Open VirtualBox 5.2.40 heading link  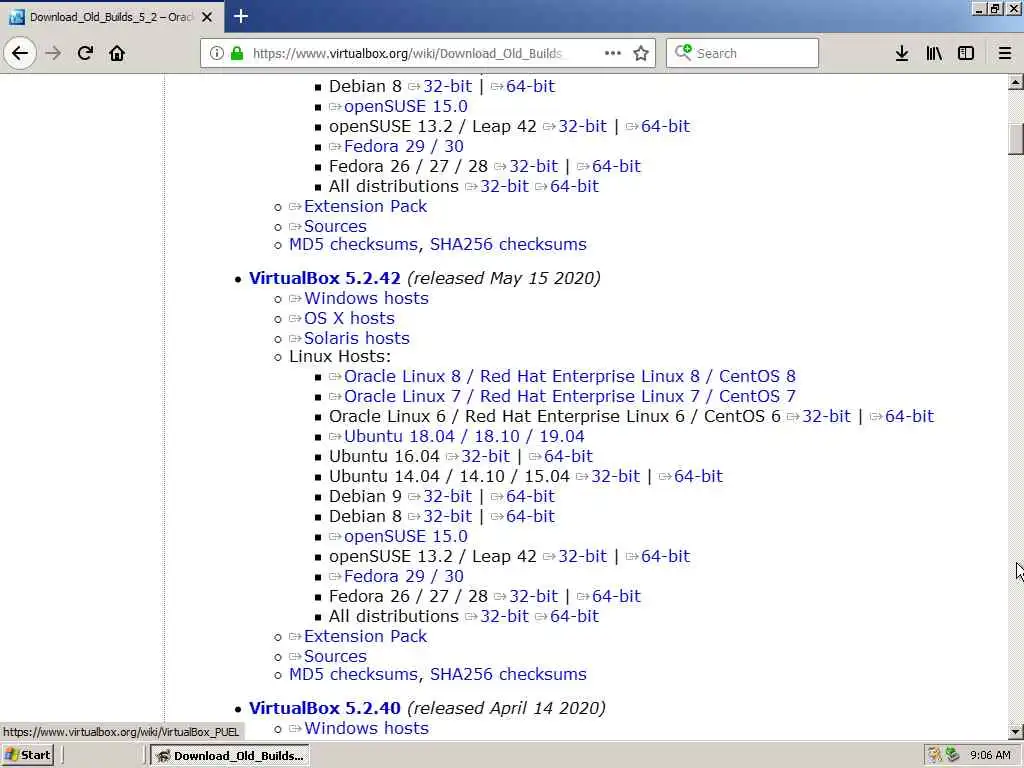pos(325,708)
